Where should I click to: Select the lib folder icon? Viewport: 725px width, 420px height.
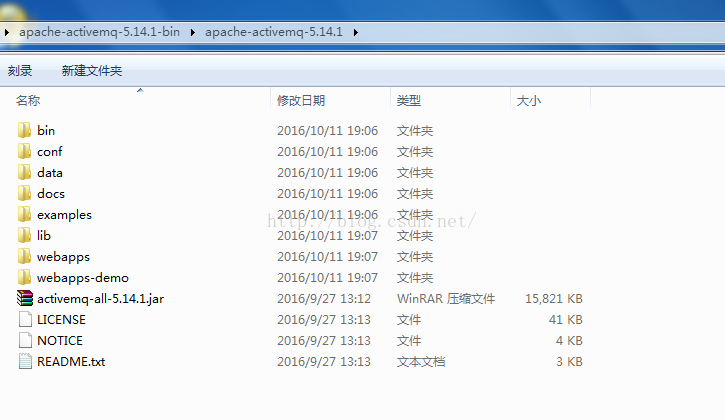pos(25,235)
